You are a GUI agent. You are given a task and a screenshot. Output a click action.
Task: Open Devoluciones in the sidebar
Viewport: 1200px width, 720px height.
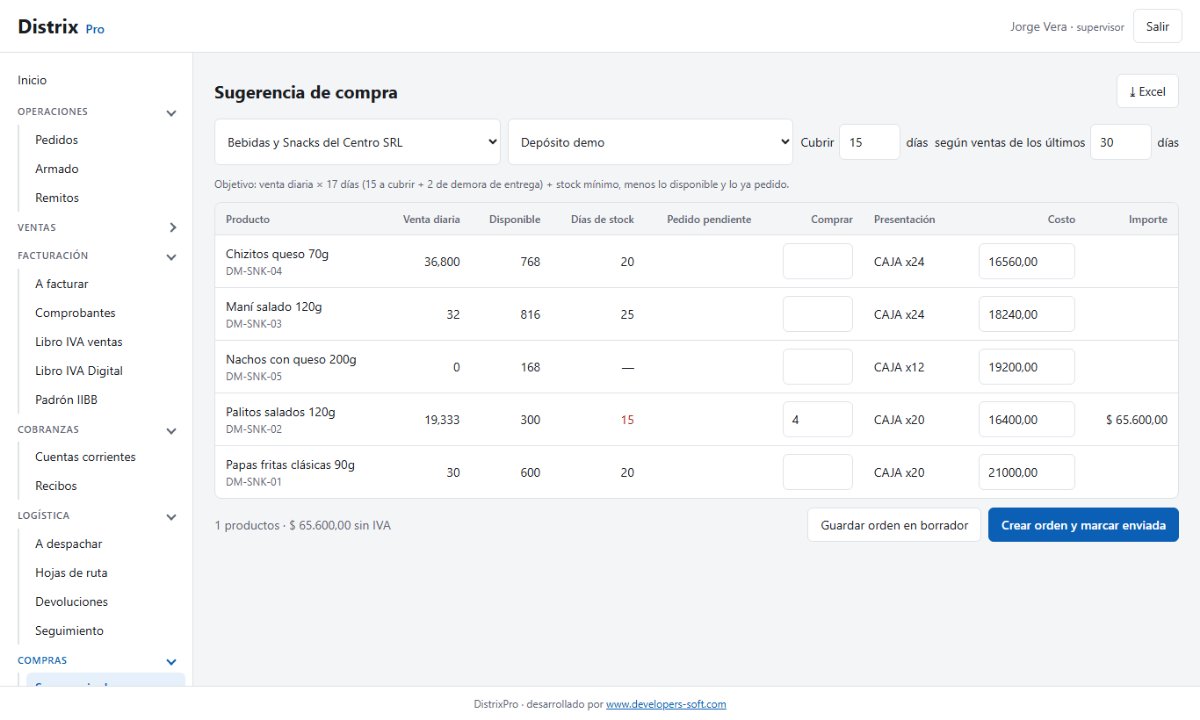pyautogui.click(x=71, y=602)
